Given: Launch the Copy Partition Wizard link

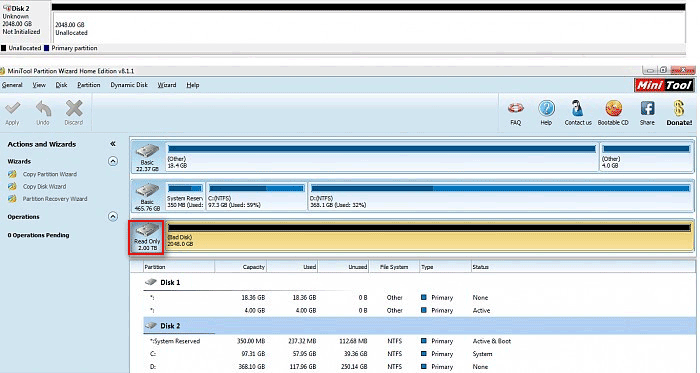Looking at the screenshot, I should tap(50, 174).
